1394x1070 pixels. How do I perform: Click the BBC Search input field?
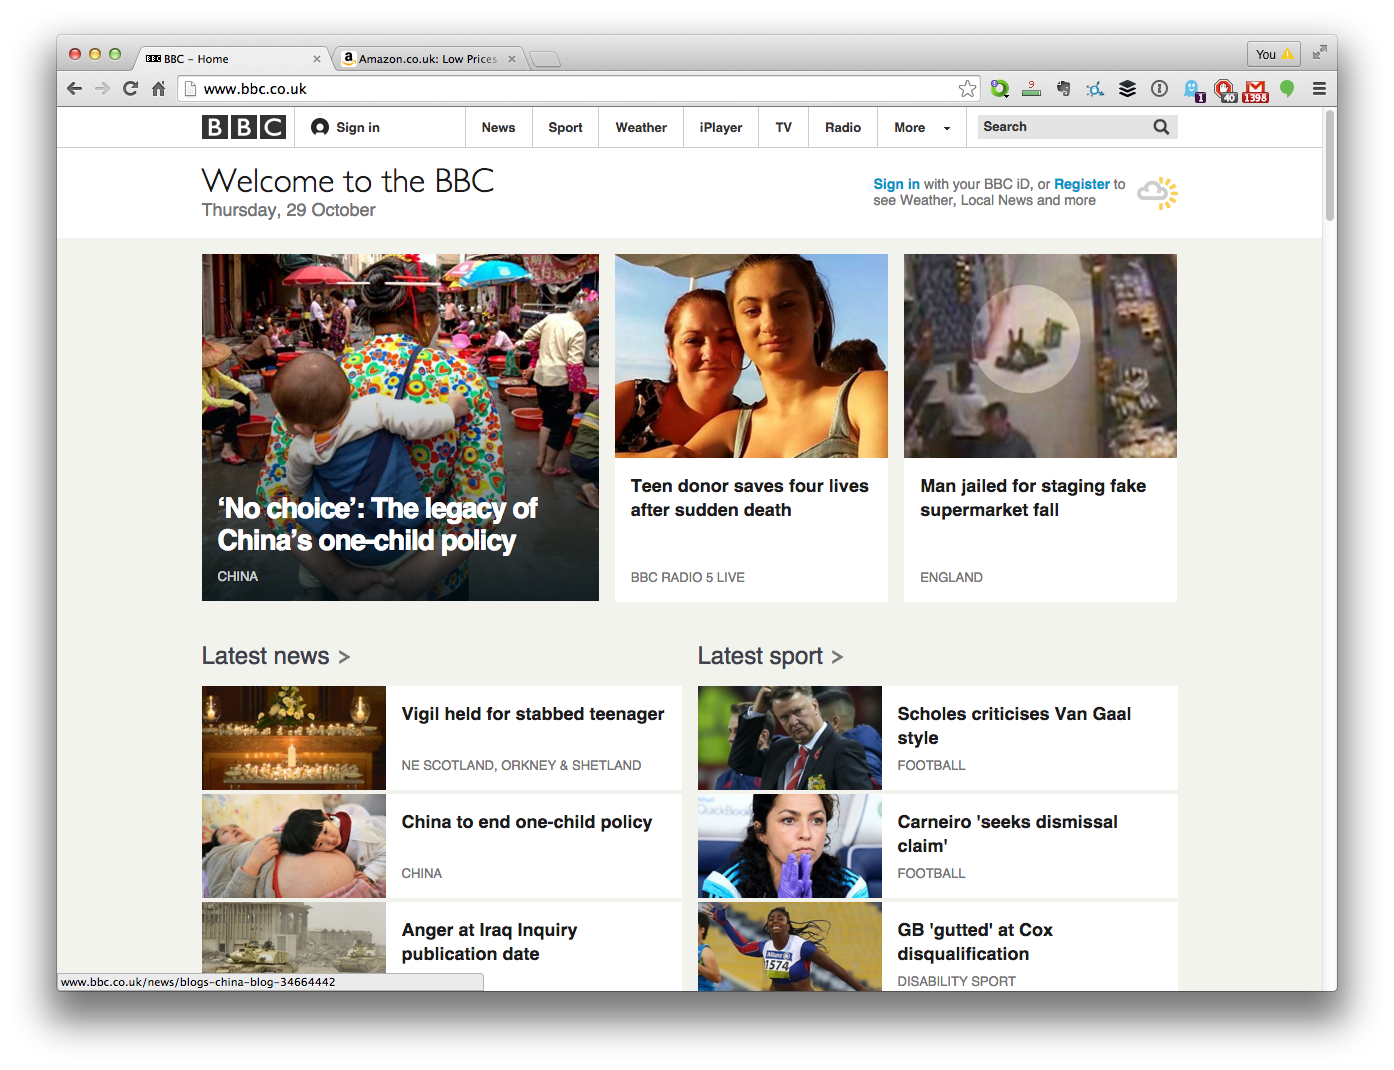(1064, 127)
